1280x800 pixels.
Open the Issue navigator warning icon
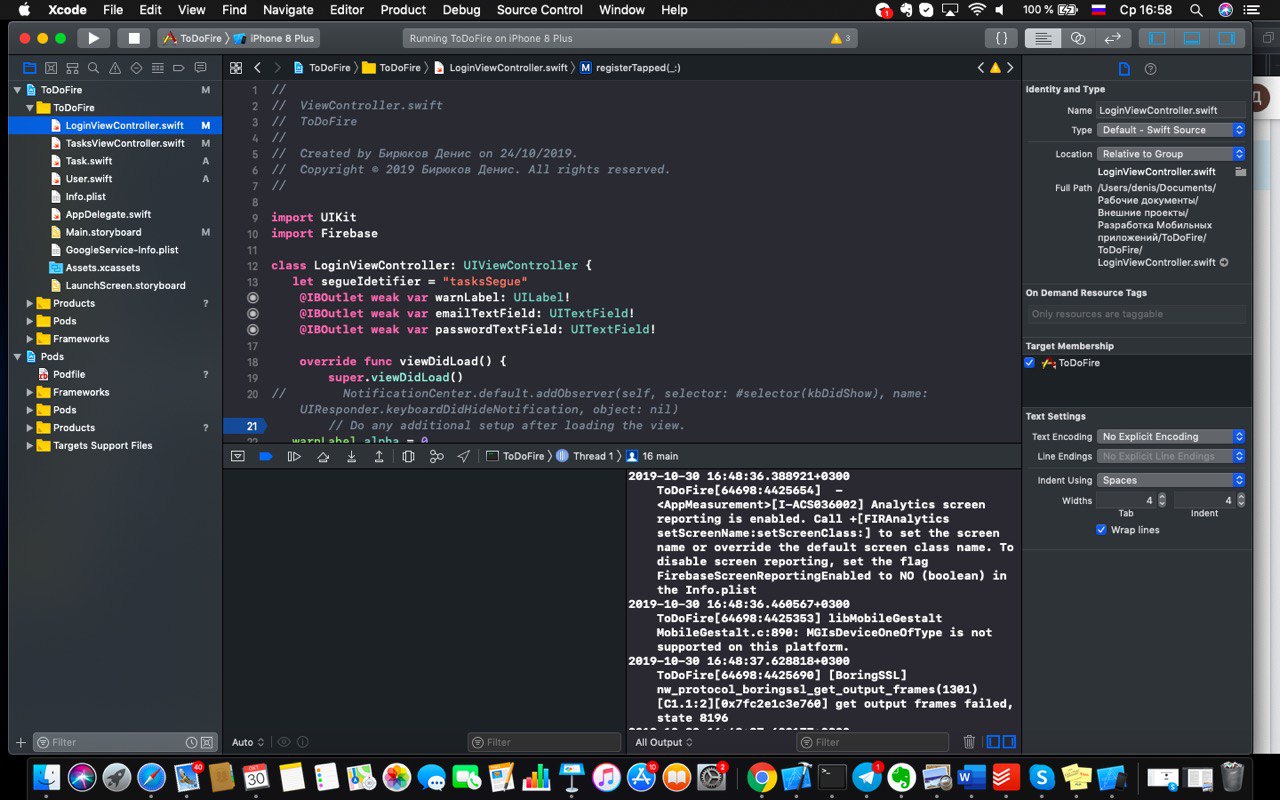point(115,68)
